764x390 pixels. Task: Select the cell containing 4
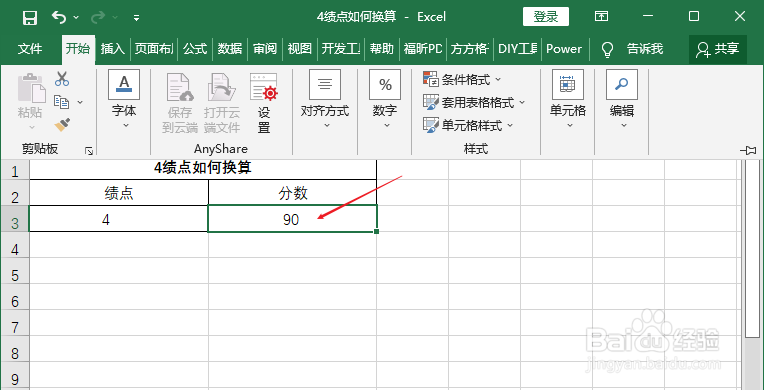(119, 219)
